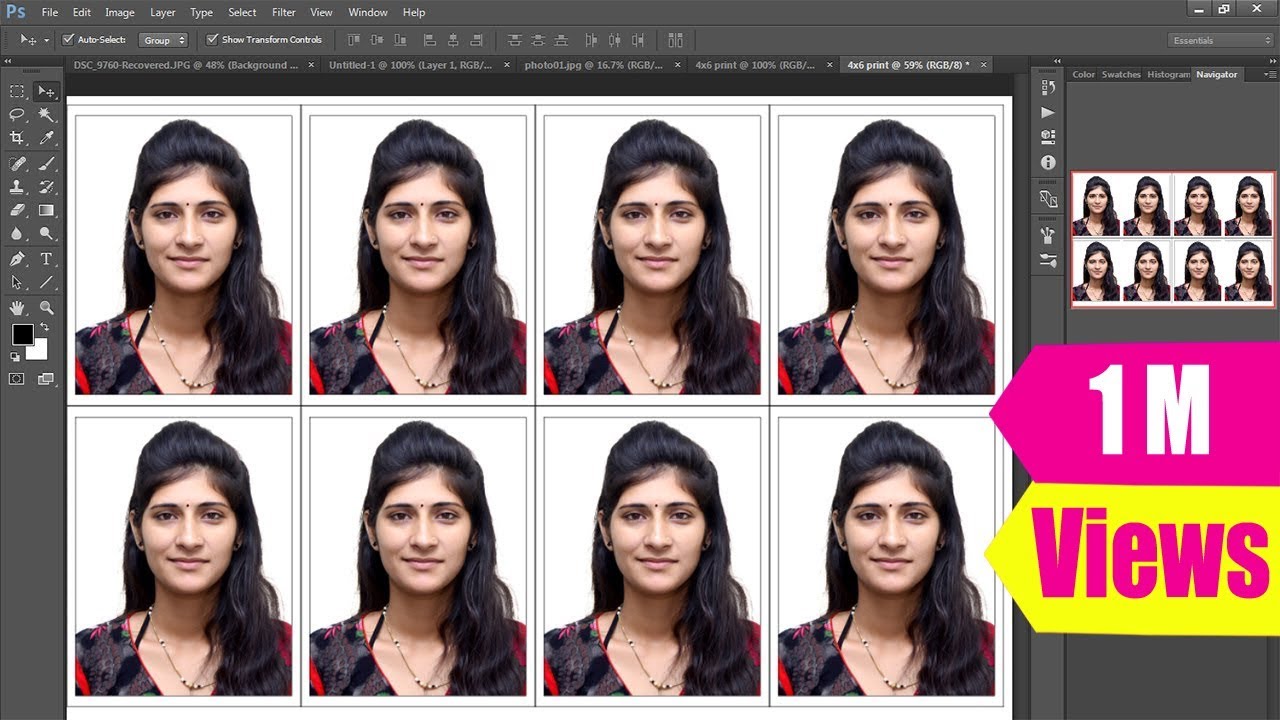Screen dimensions: 1280x720
Task: Close the DSC_9760-Recovered.JPG tab
Action: [x=310, y=65]
